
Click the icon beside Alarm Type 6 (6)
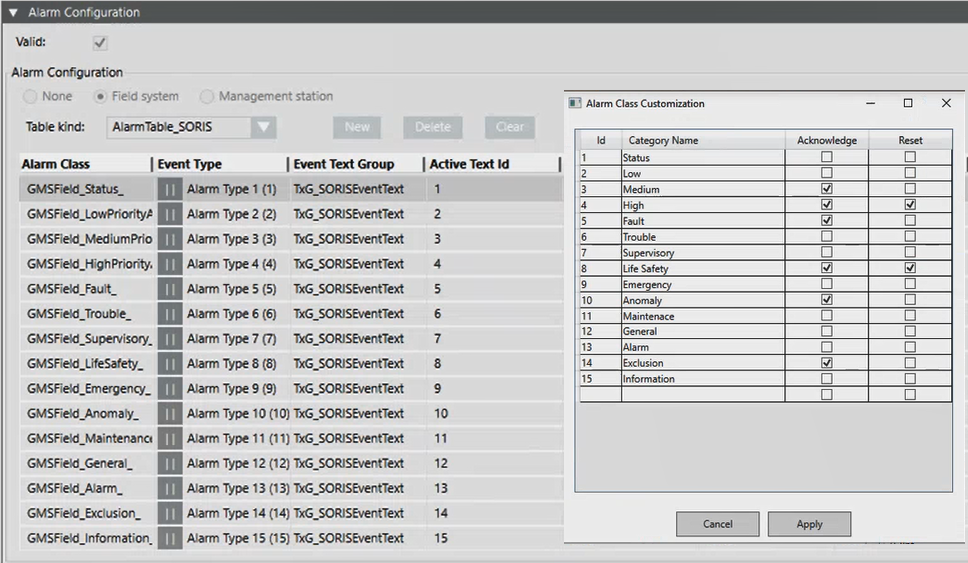(x=170, y=314)
